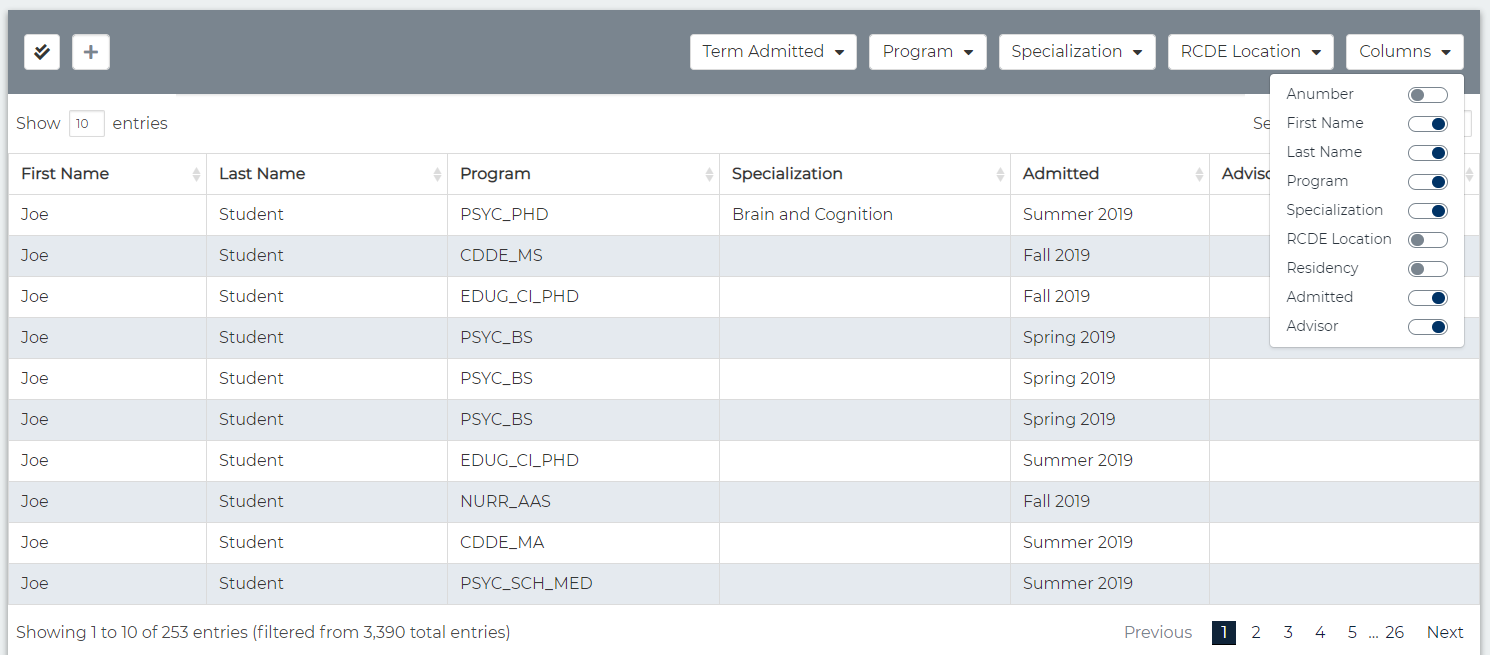Click the Show entries count field

point(86,124)
